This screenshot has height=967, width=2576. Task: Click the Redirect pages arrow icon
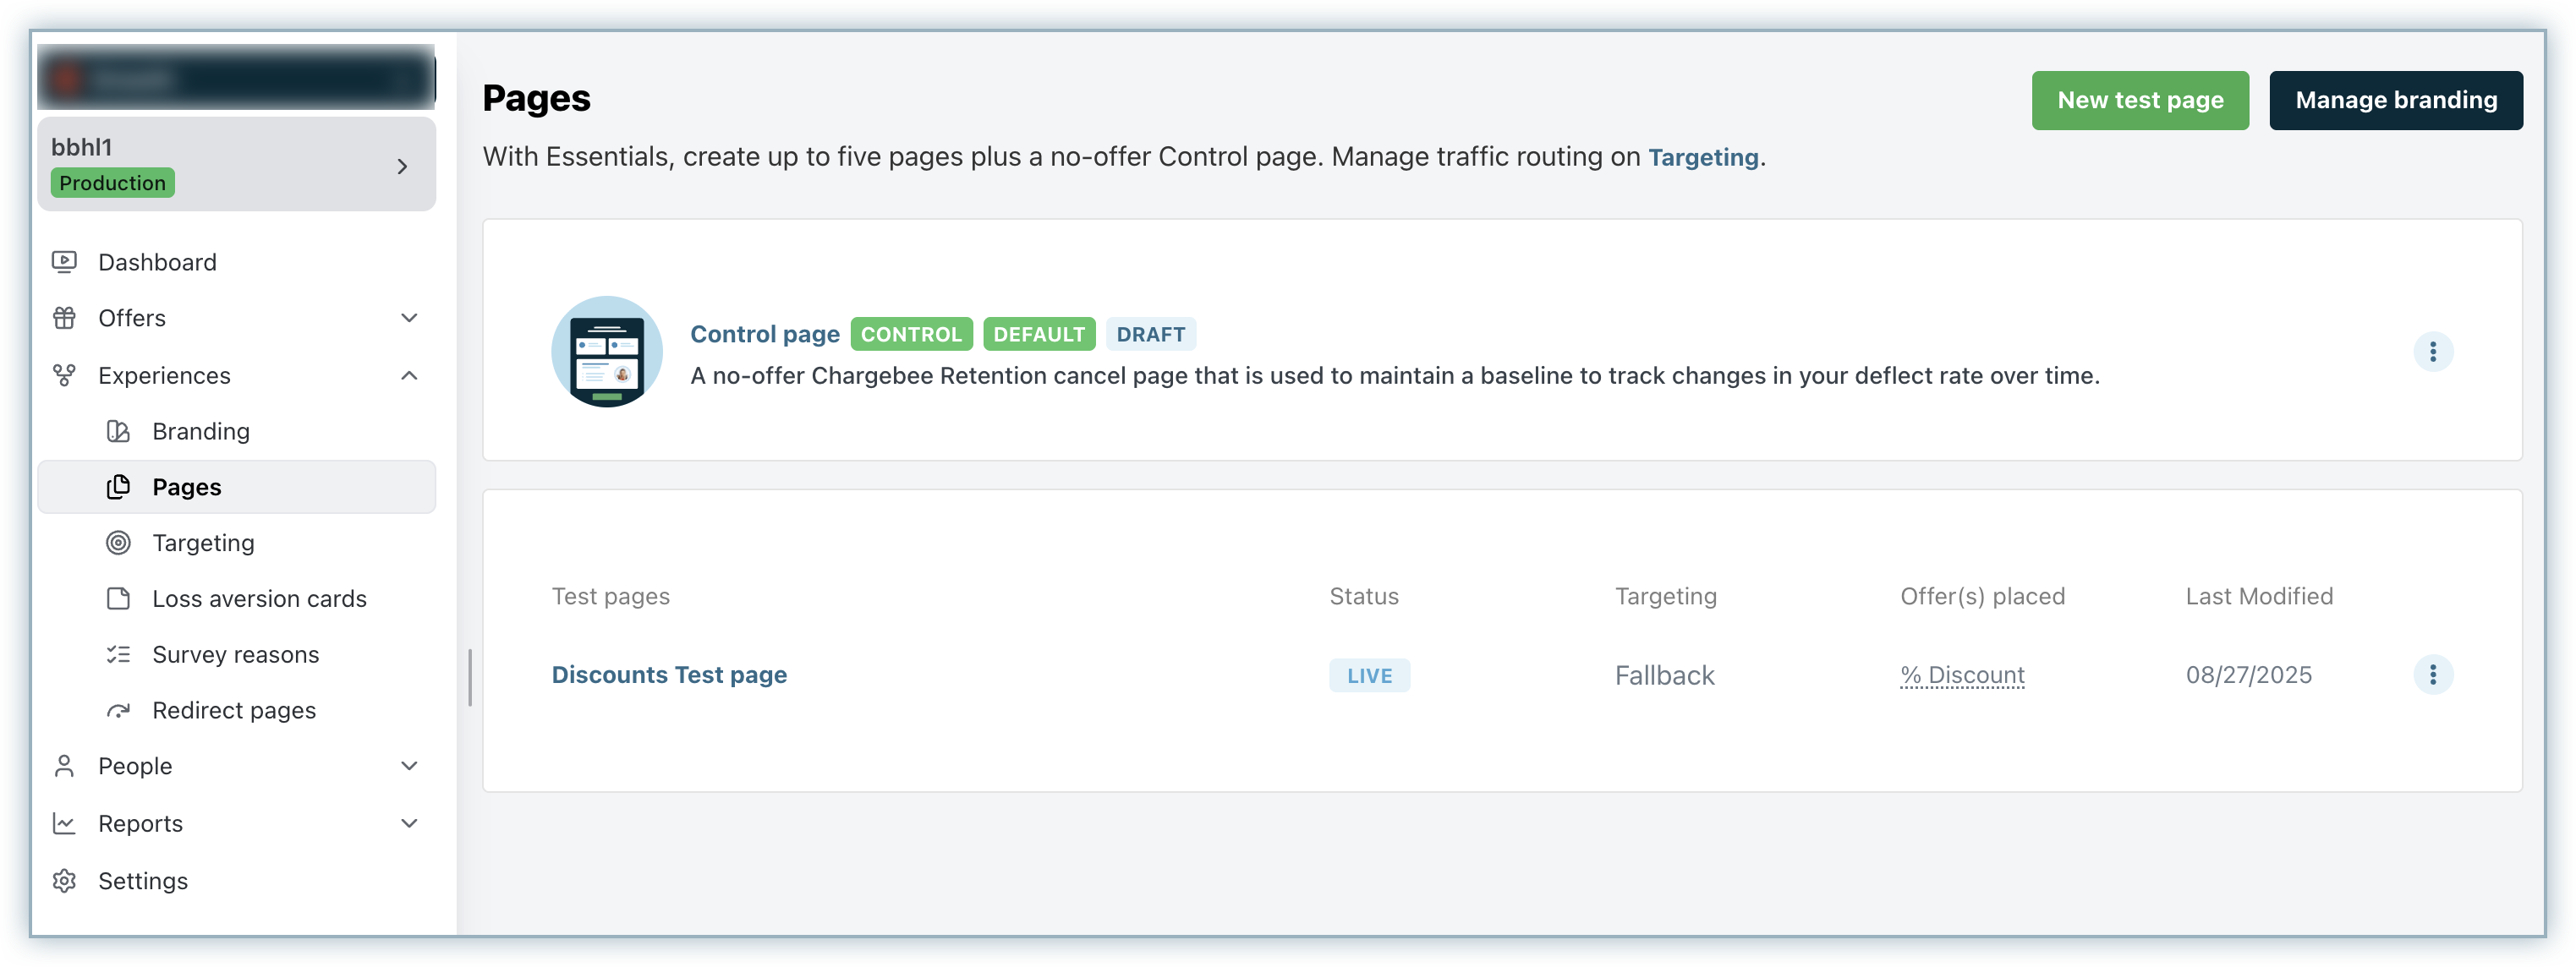(118, 710)
